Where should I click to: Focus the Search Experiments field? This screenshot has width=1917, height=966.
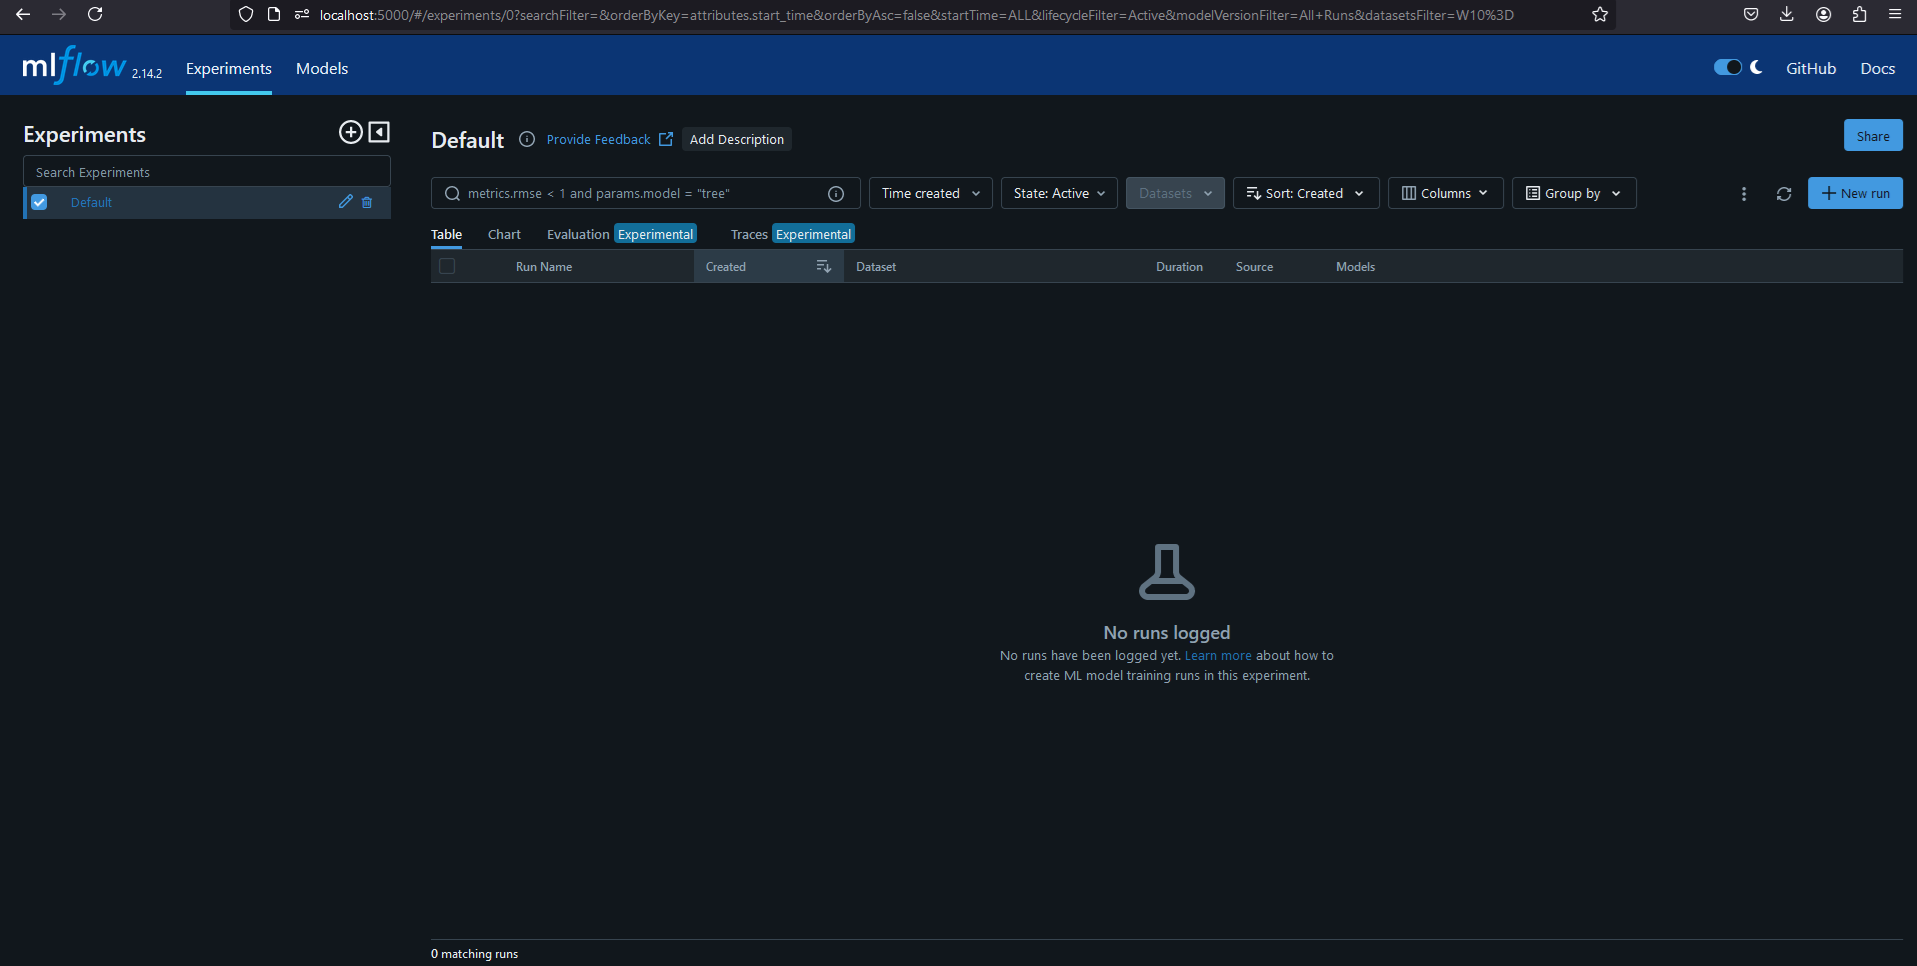click(207, 172)
